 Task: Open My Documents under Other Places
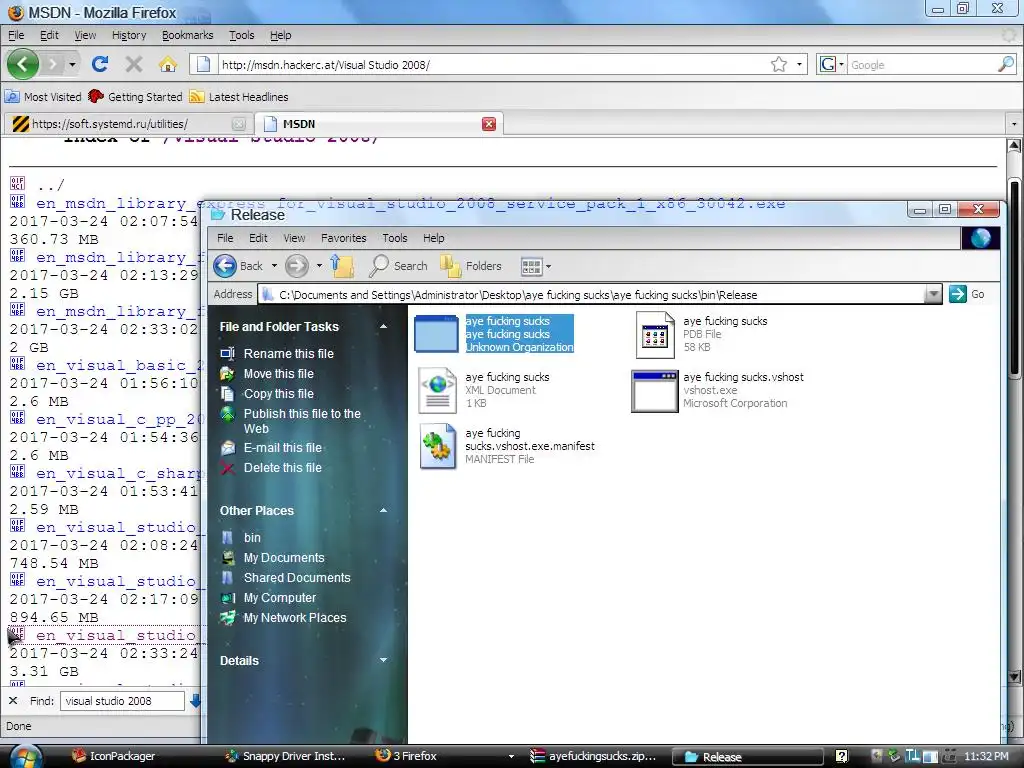click(x=284, y=558)
